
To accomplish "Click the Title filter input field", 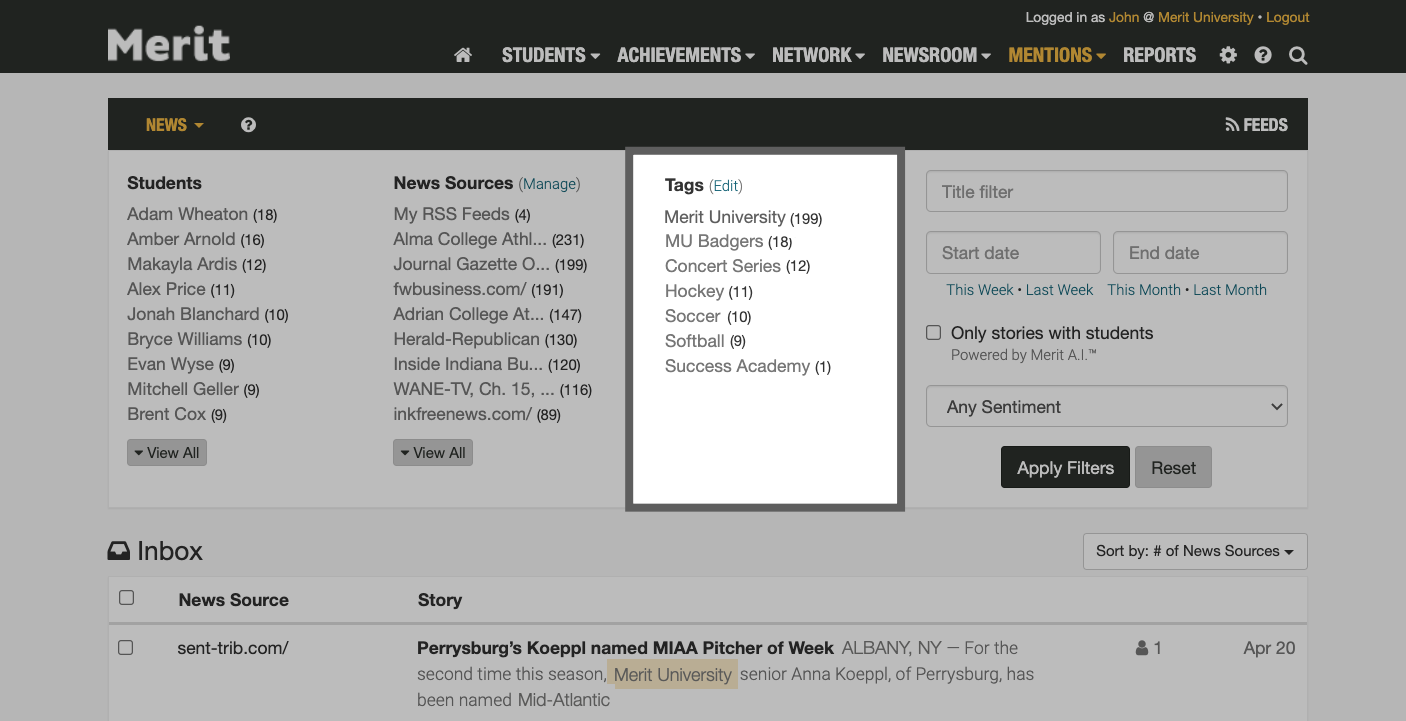I will [1106, 191].
